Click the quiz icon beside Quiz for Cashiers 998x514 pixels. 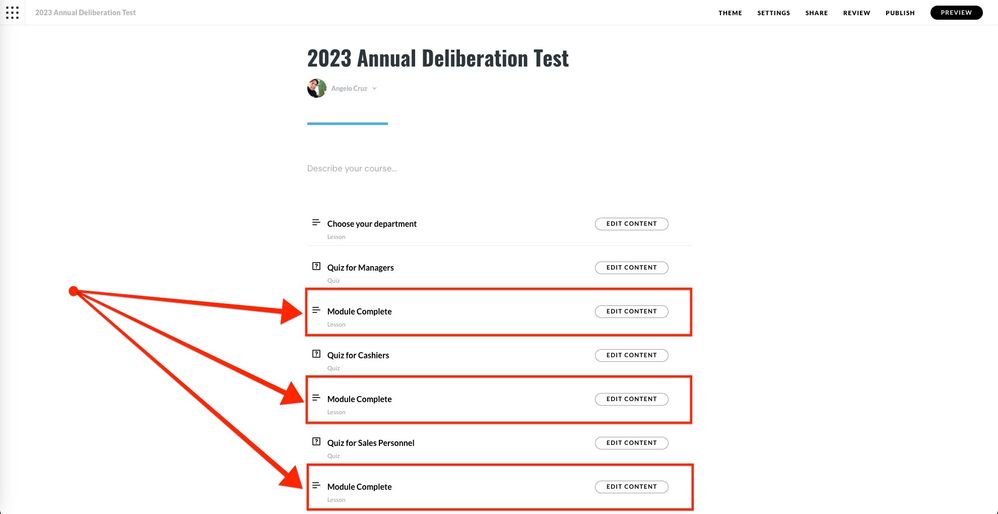[x=316, y=354]
